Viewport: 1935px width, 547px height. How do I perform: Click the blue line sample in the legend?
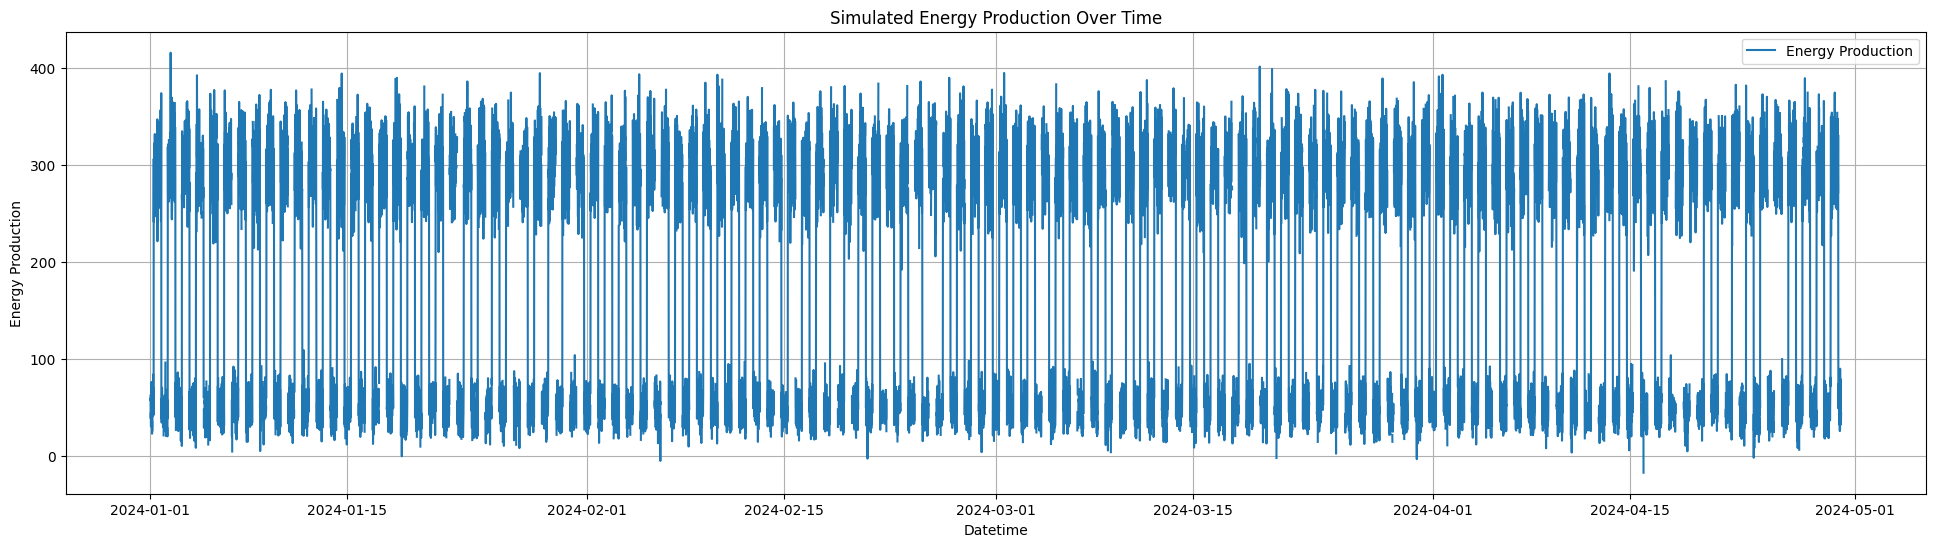pyautogui.click(x=1762, y=52)
